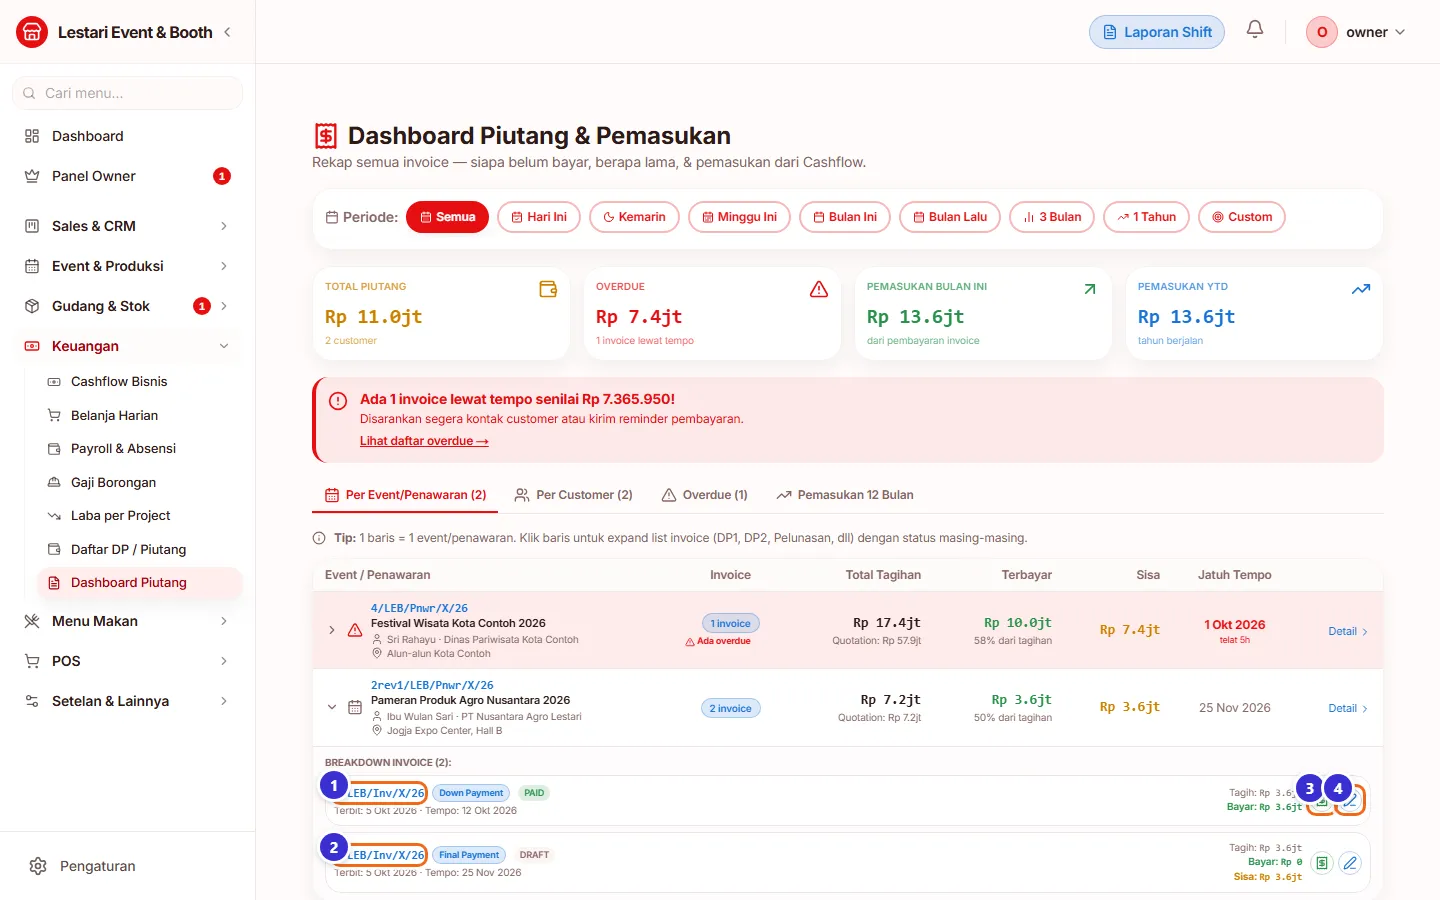
Task: Open Dashboard from the sidebar
Action: 128,136
